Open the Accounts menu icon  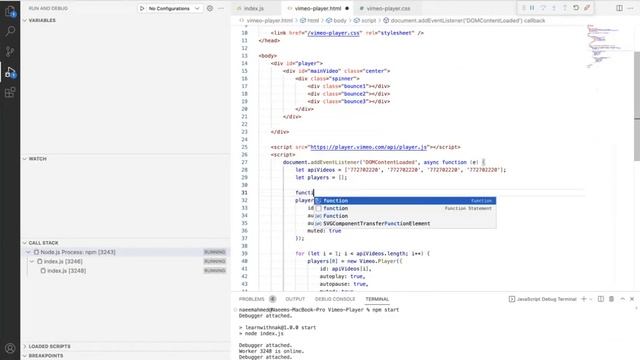click(10, 348)
